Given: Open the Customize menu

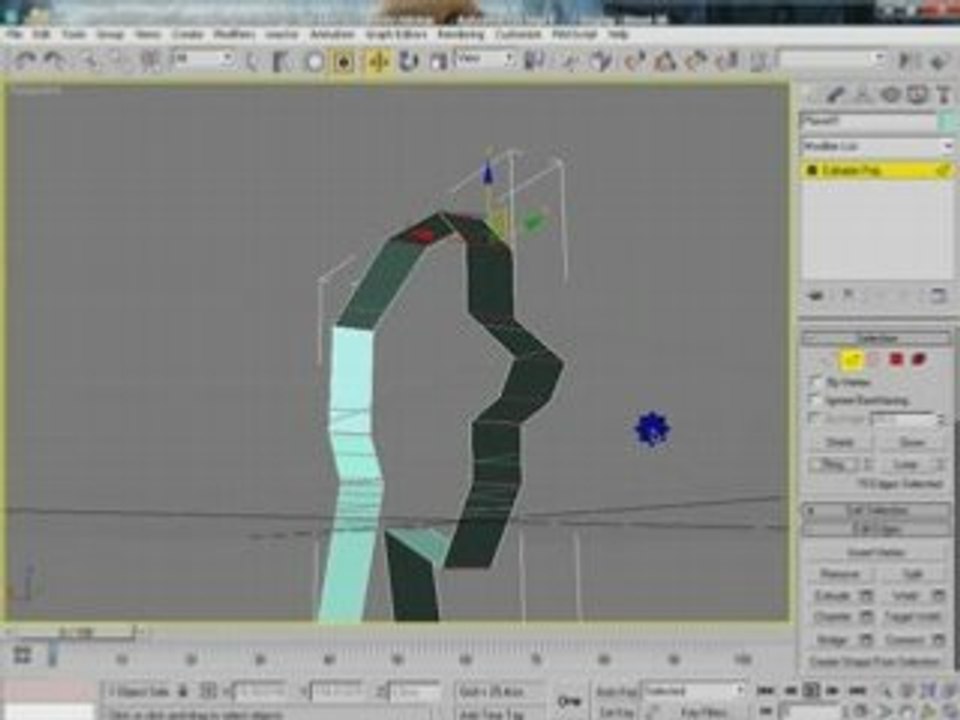Looking at the screenshot, I should pos(518,34).
